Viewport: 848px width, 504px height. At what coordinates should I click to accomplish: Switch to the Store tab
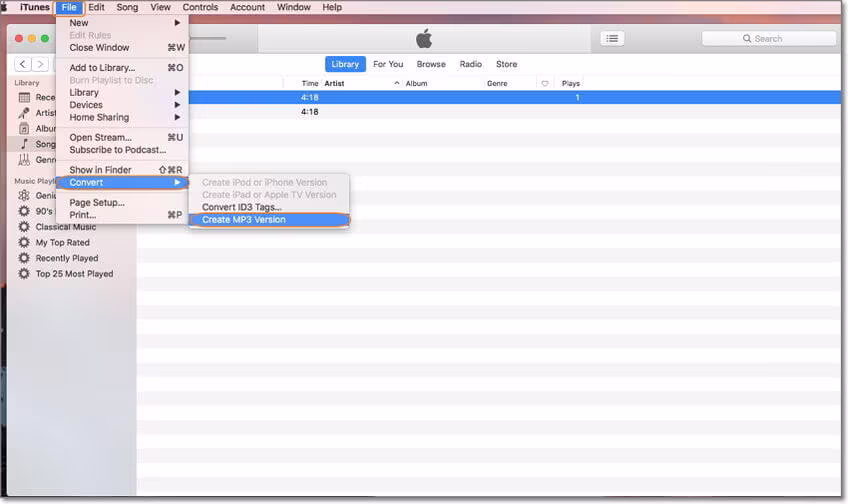pyautogui.click(x=507, y=64)
